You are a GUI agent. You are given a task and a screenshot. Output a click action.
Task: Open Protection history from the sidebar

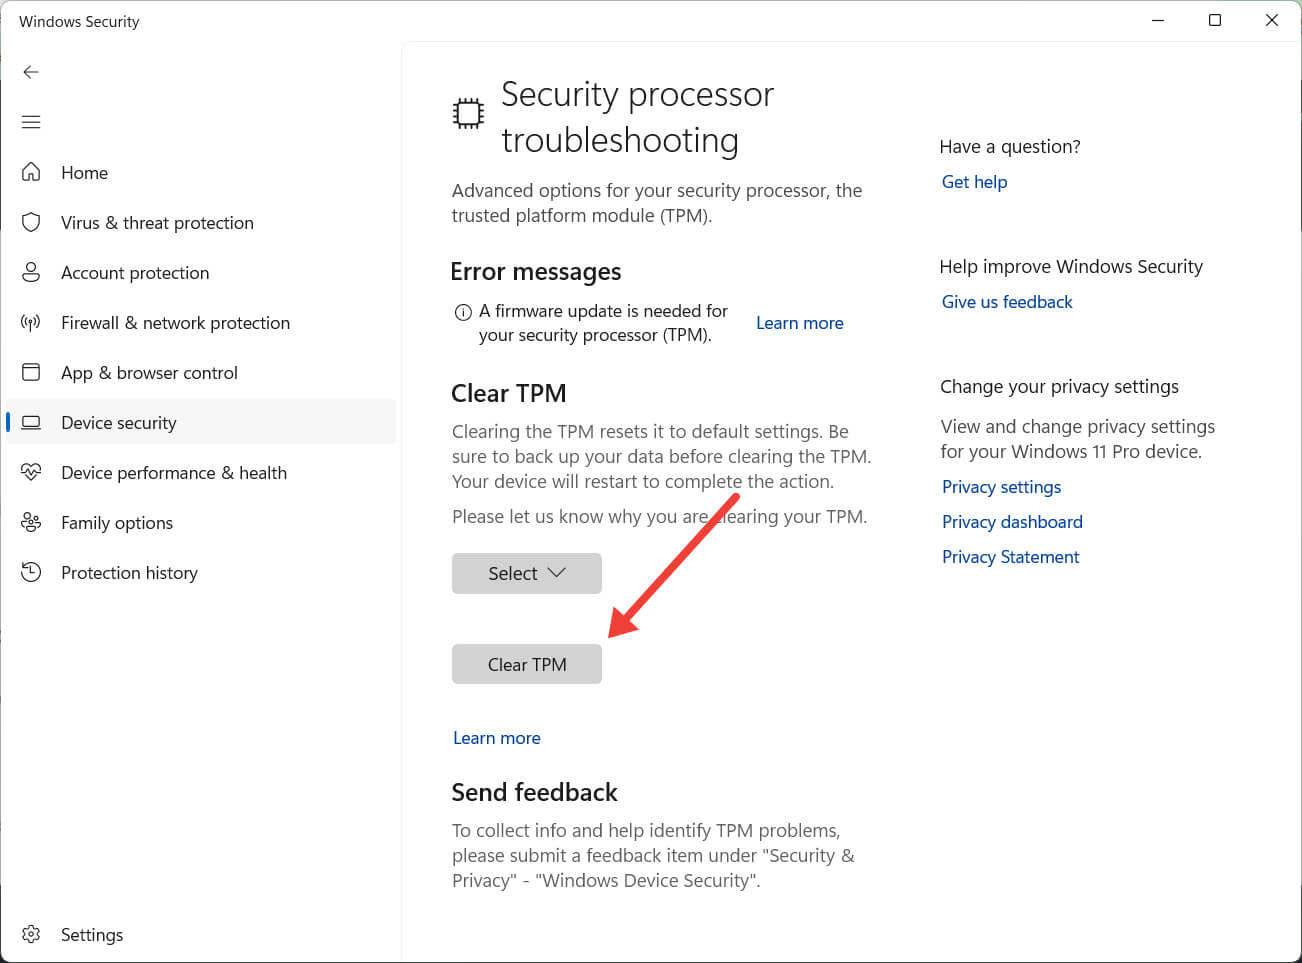(130, 572)
